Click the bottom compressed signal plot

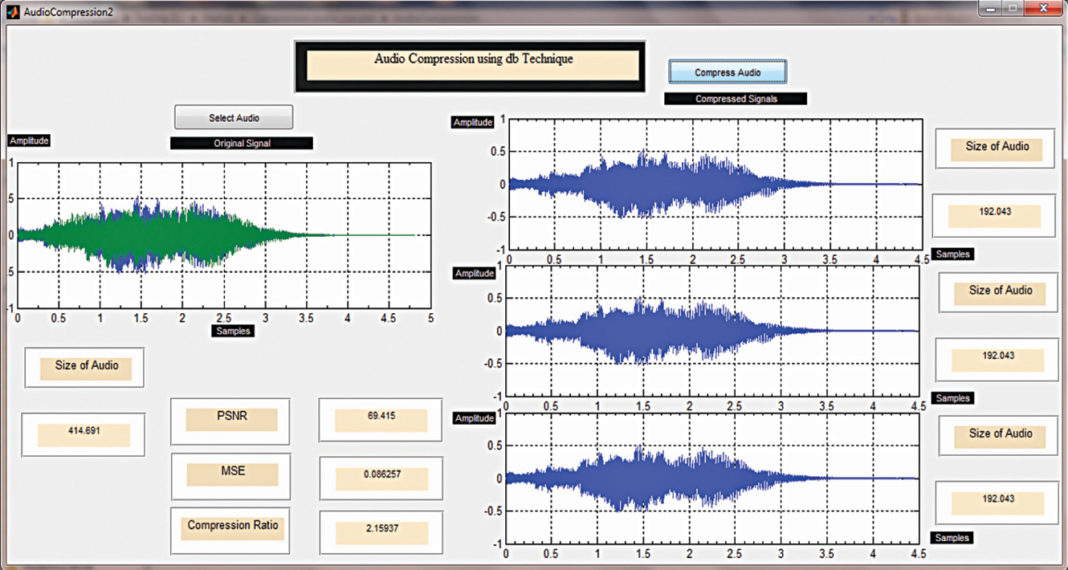click(x=712, y=478)
